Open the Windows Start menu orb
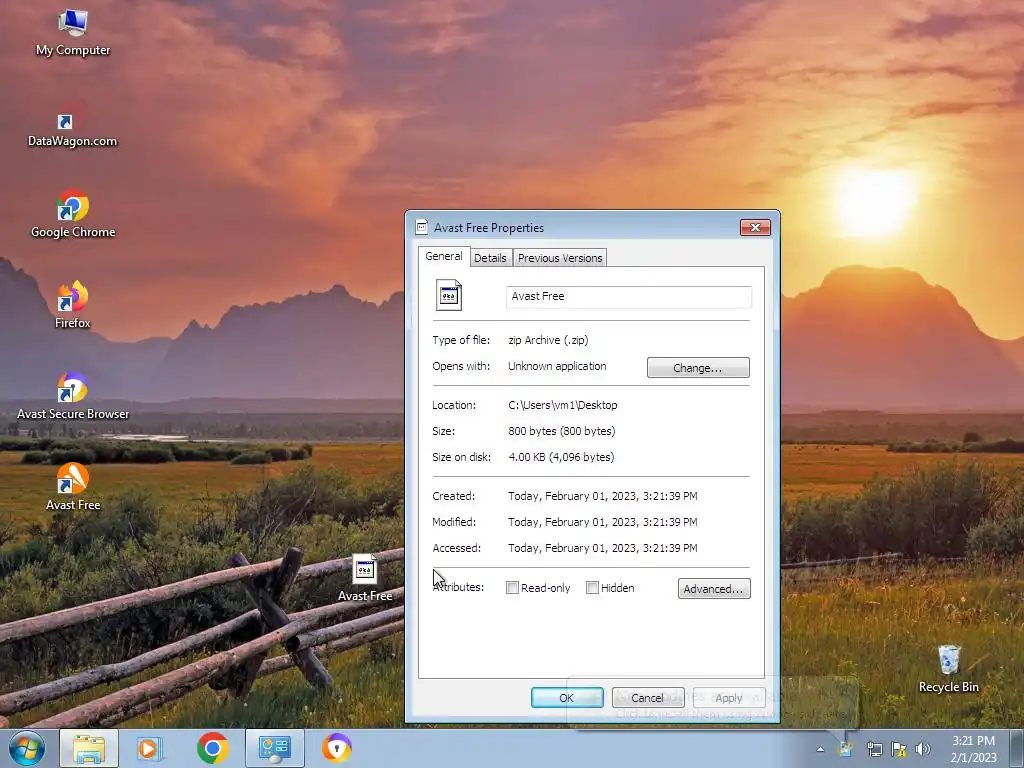The height and width of the screenshot is (768, 1024). 26,748
